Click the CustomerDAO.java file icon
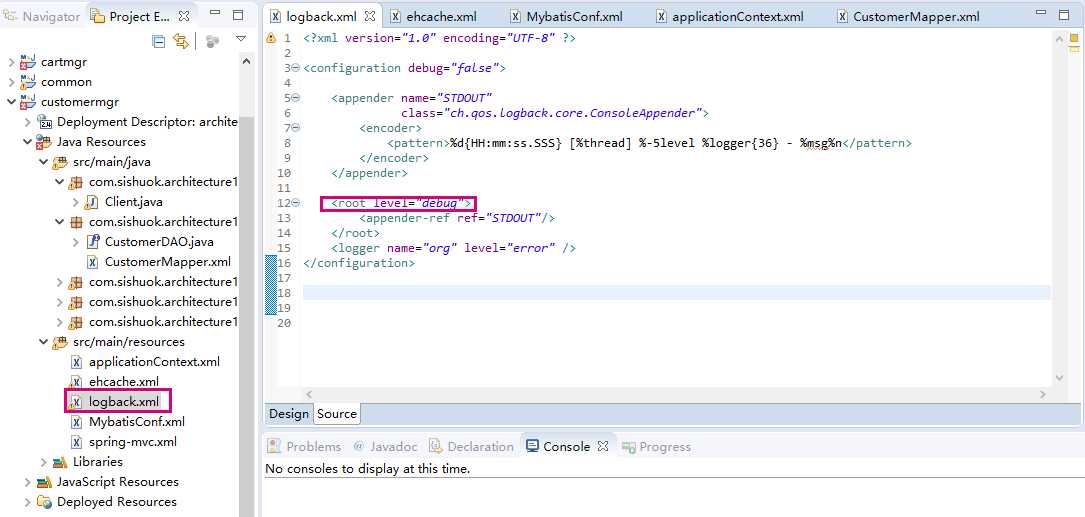 click(92, 242)
